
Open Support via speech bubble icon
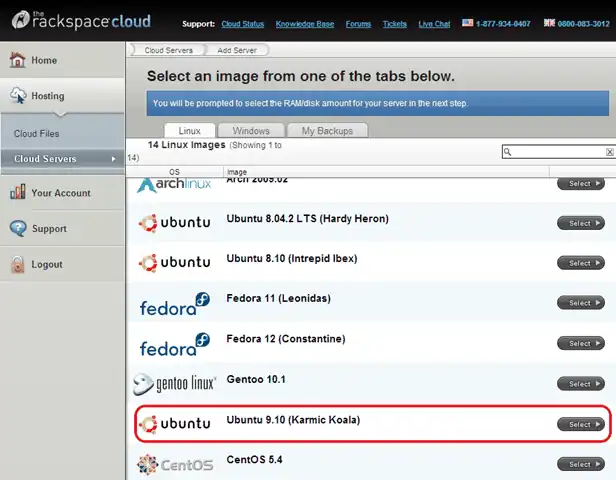[17, 229]
